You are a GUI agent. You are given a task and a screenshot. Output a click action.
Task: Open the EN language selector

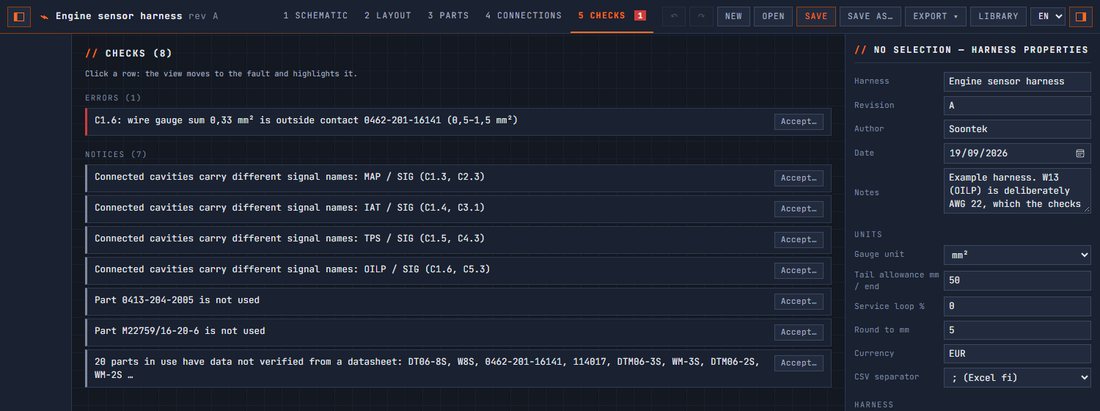click(x=1047, y=16)
